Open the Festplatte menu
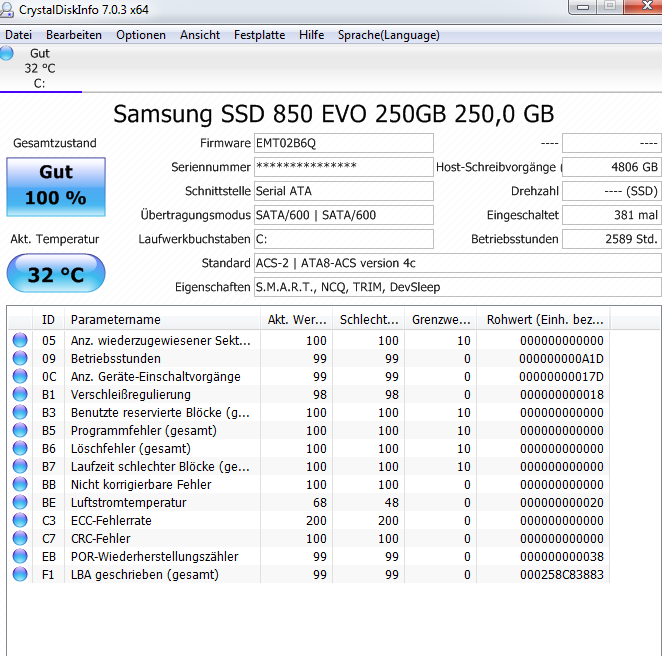 [x=259, y=35]
